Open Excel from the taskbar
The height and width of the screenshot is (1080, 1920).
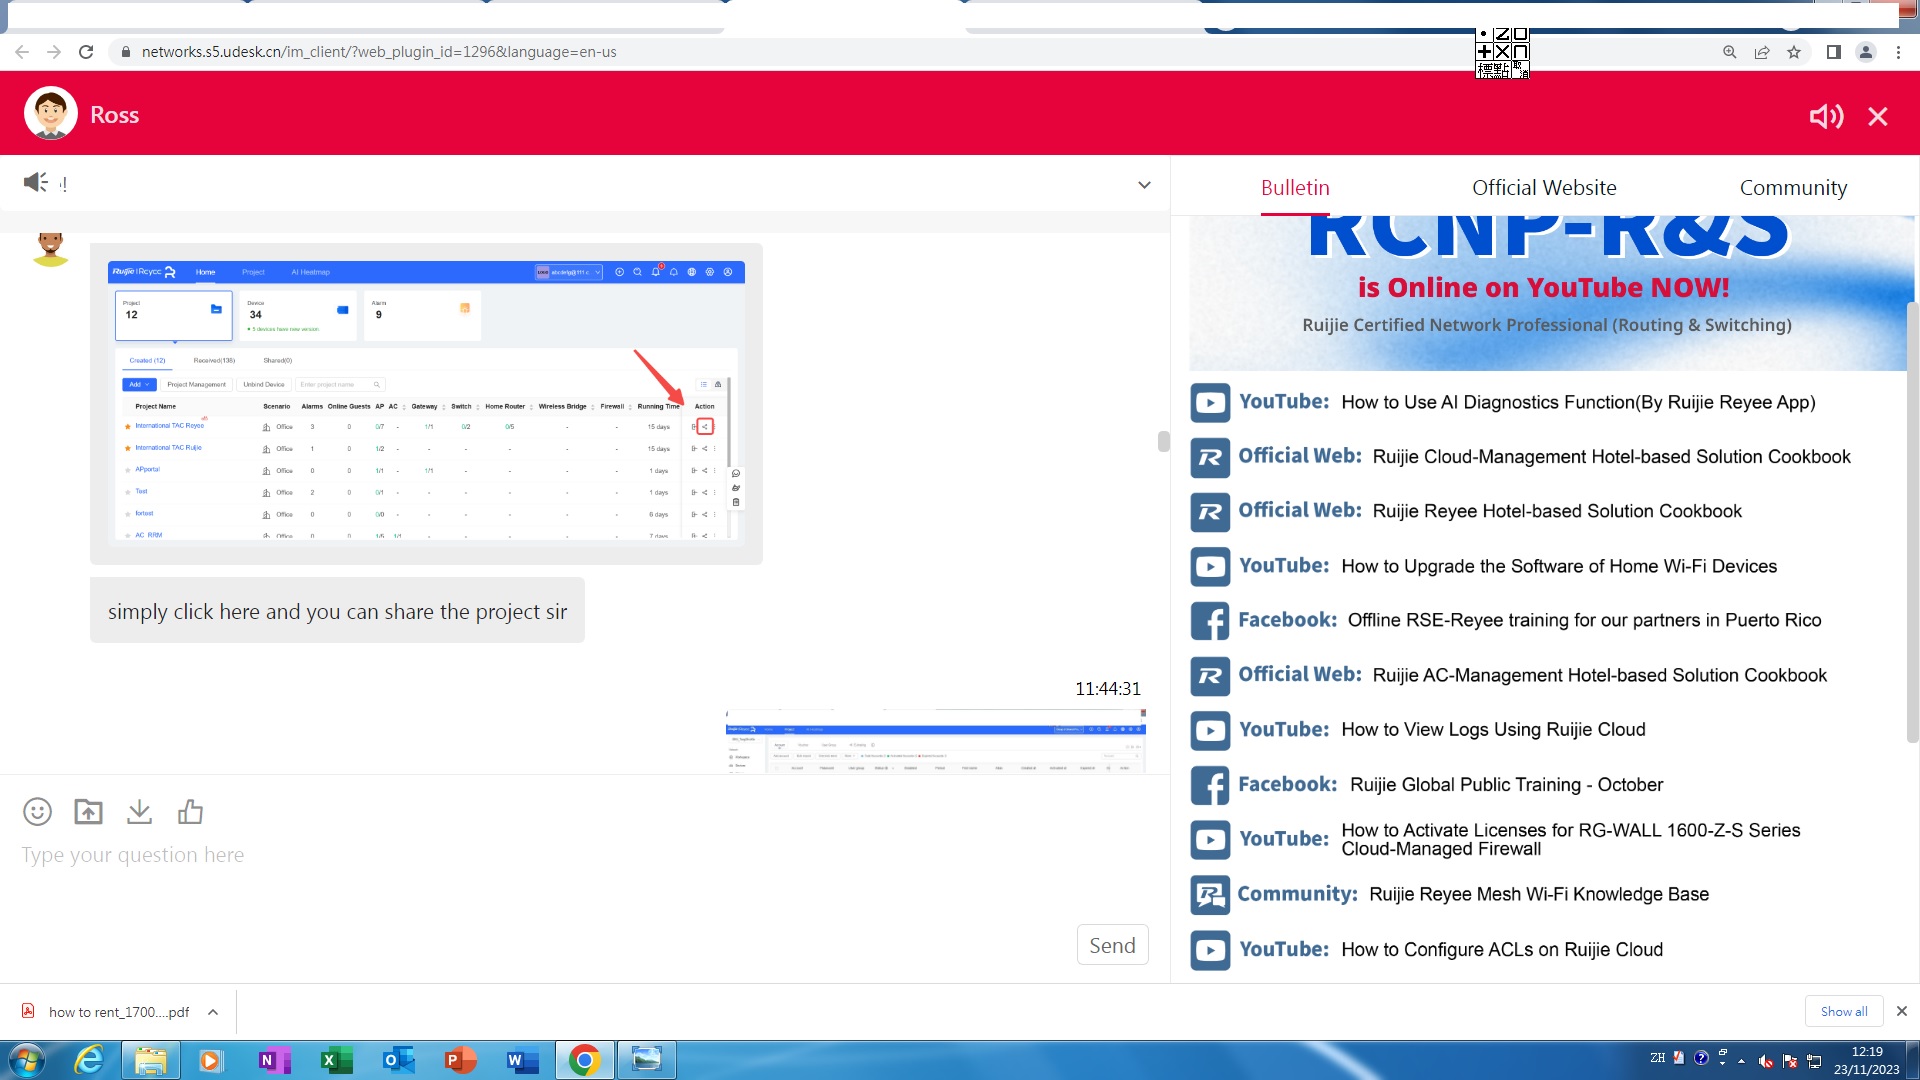336,1060
